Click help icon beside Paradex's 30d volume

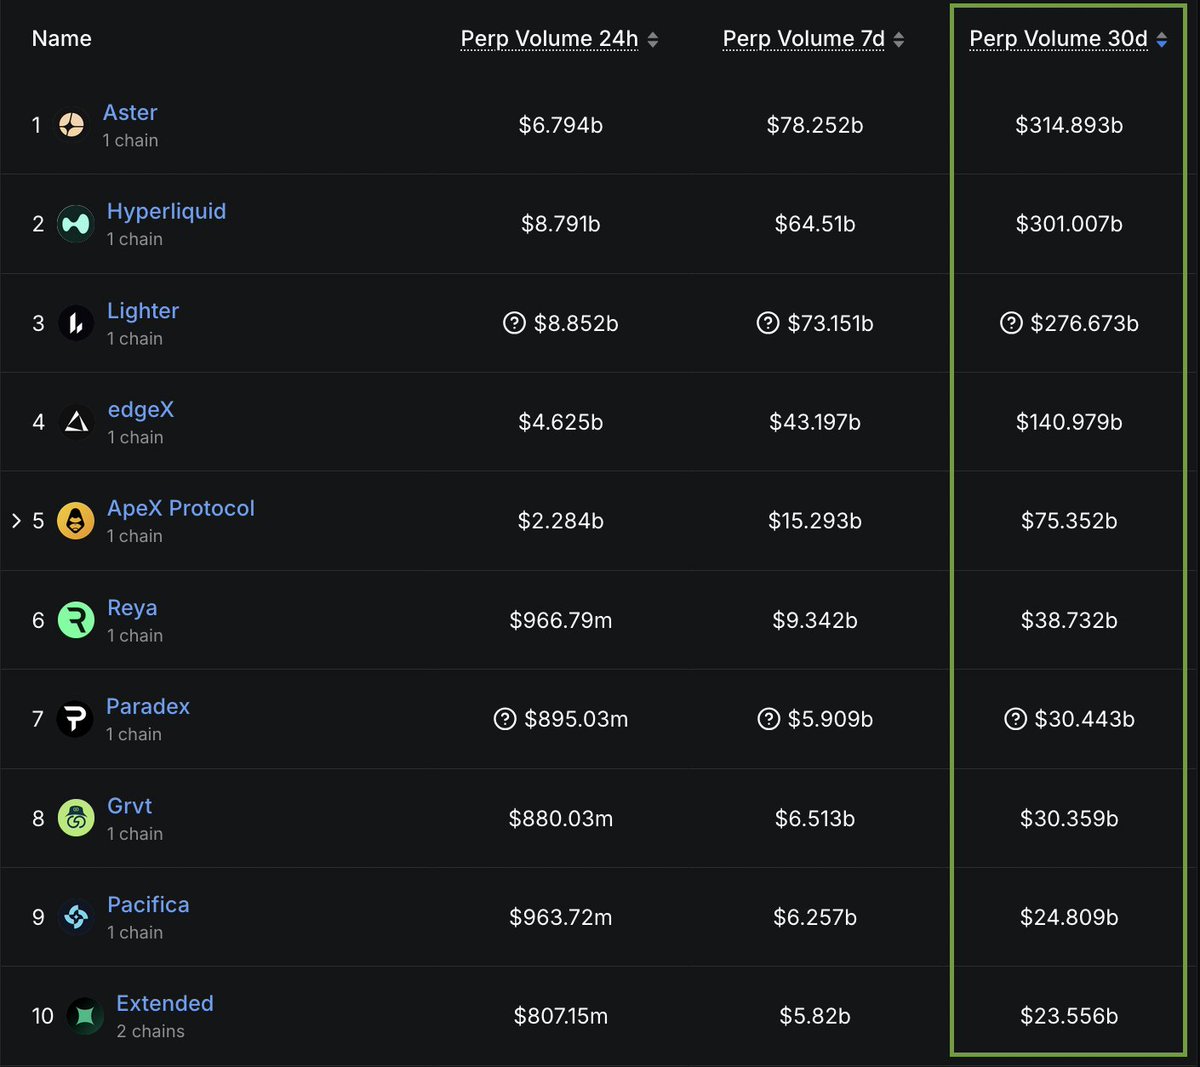[1015, 719]
